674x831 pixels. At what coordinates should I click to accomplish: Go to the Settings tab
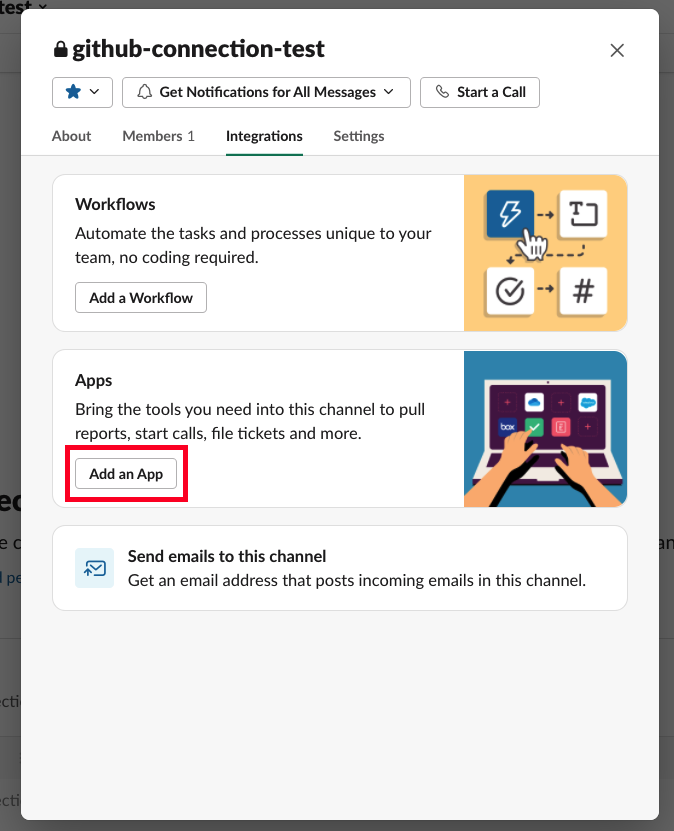click(x=359, y=136)
